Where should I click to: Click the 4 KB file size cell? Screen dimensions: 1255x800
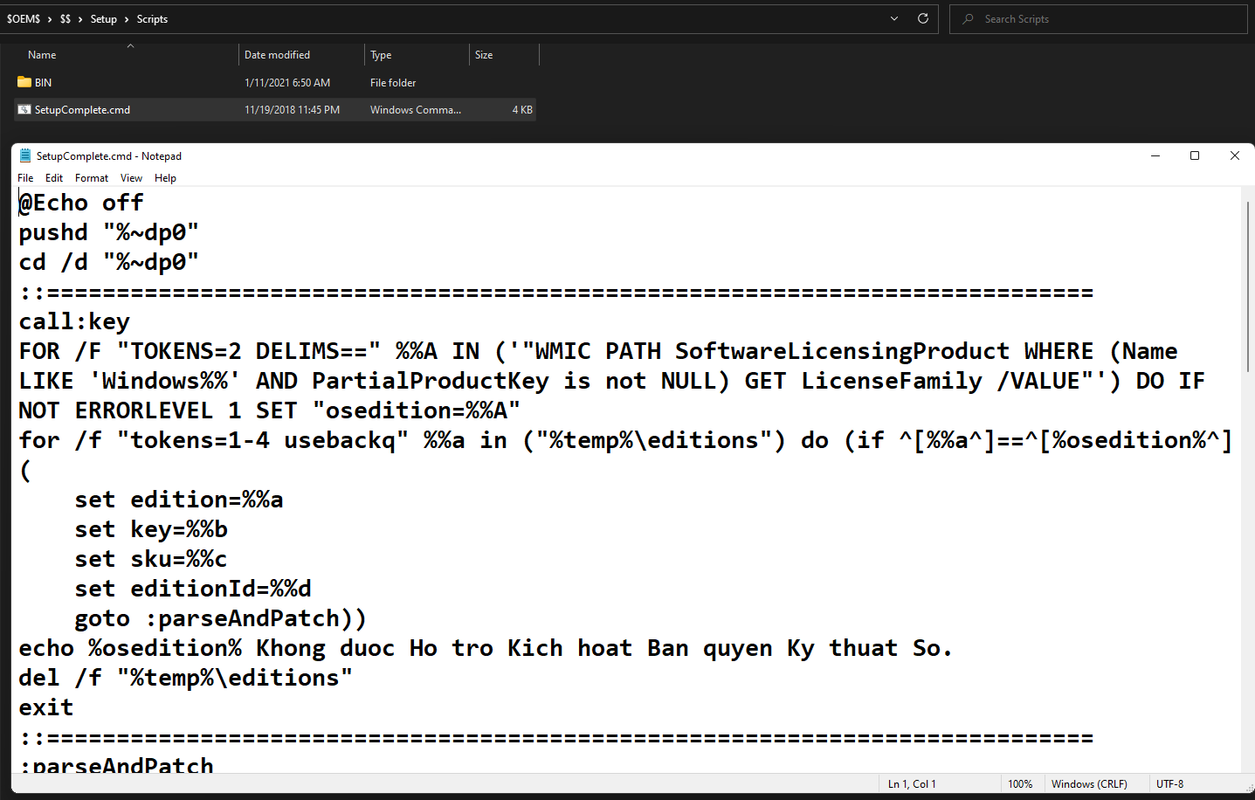point(522,110)
